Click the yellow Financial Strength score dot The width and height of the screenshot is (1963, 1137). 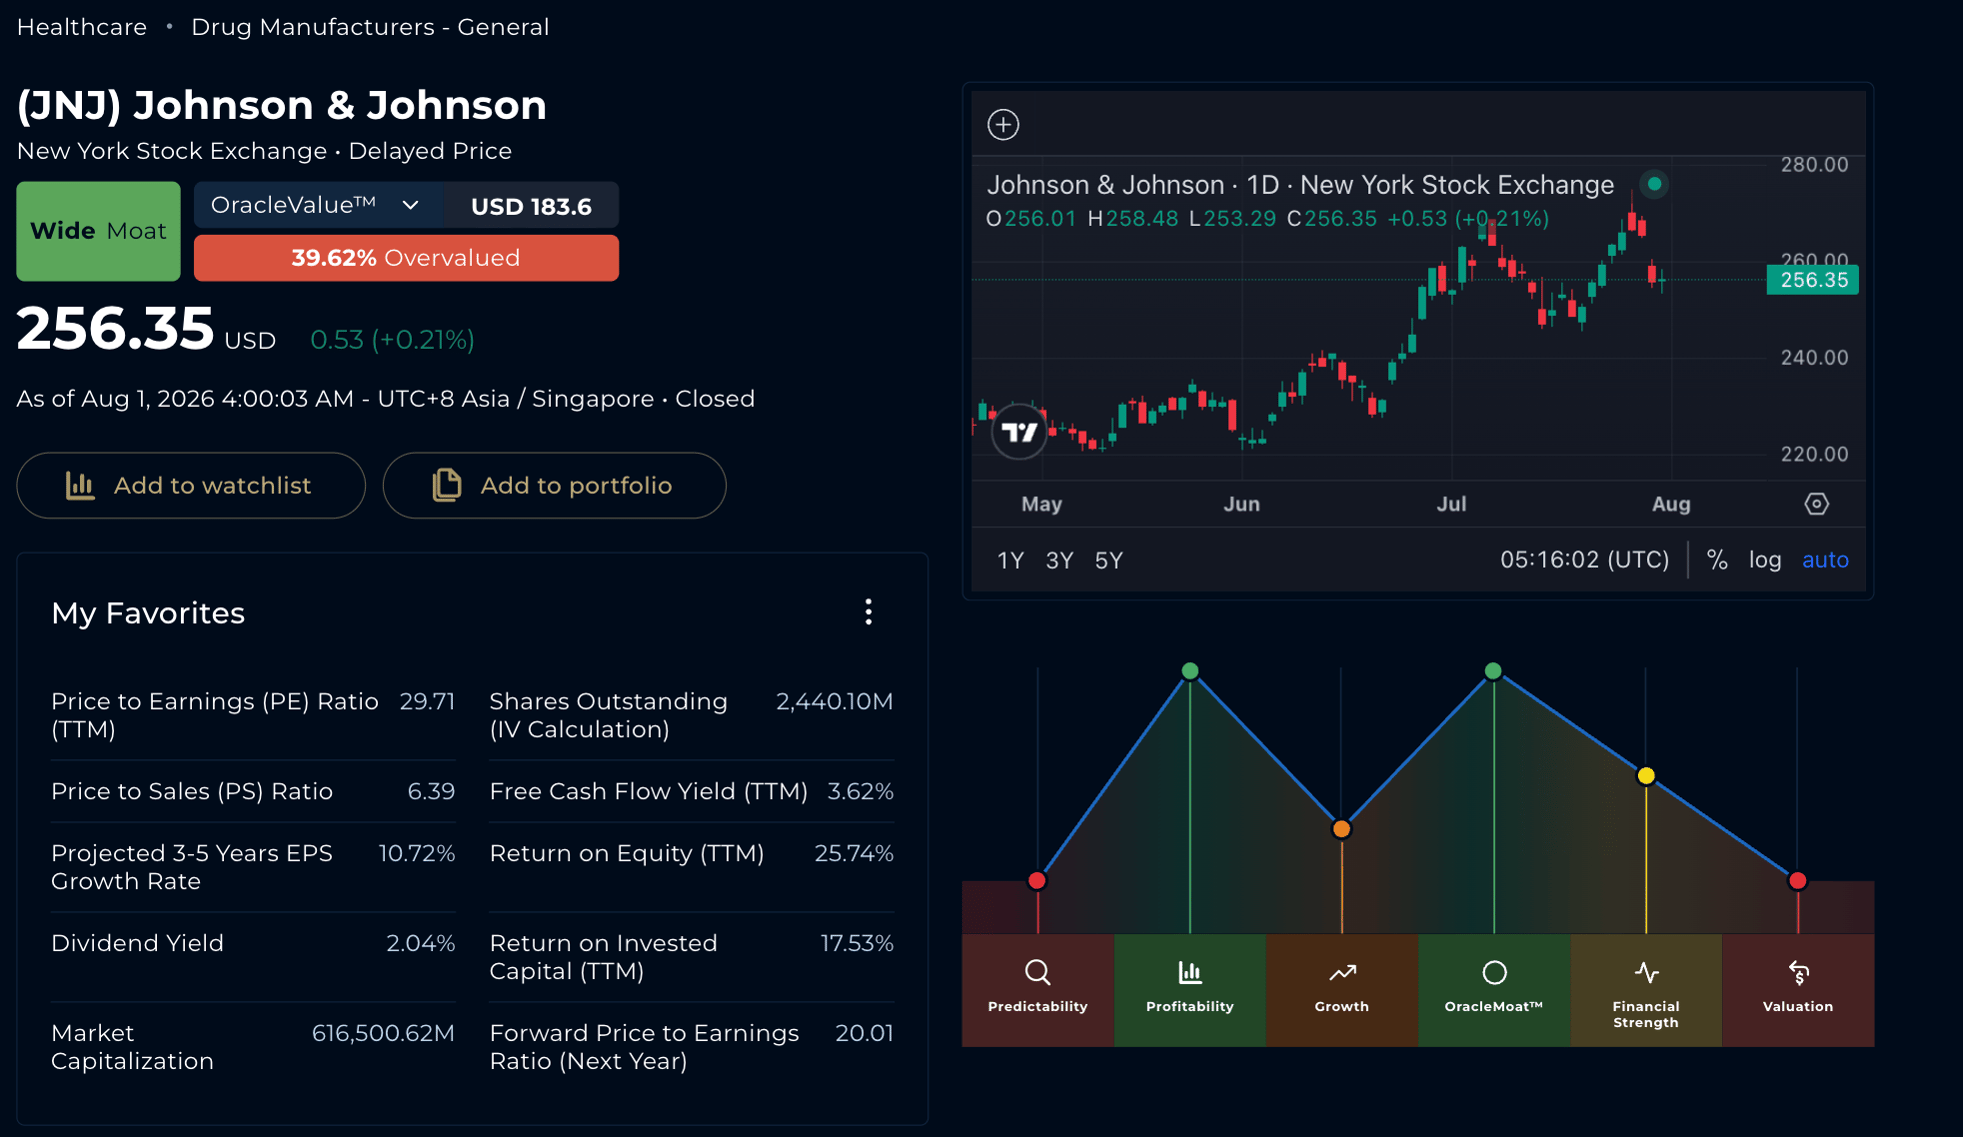coord(1646,775)
